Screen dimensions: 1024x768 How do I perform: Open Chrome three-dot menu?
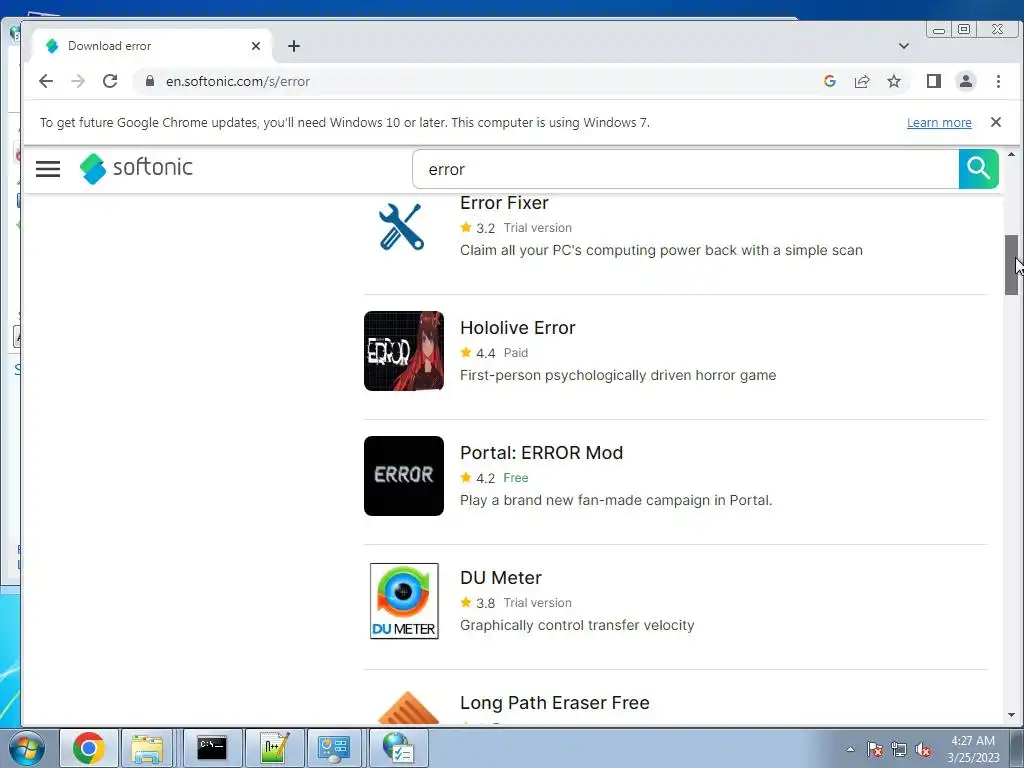pyautogui.click(x=999, y=81)
